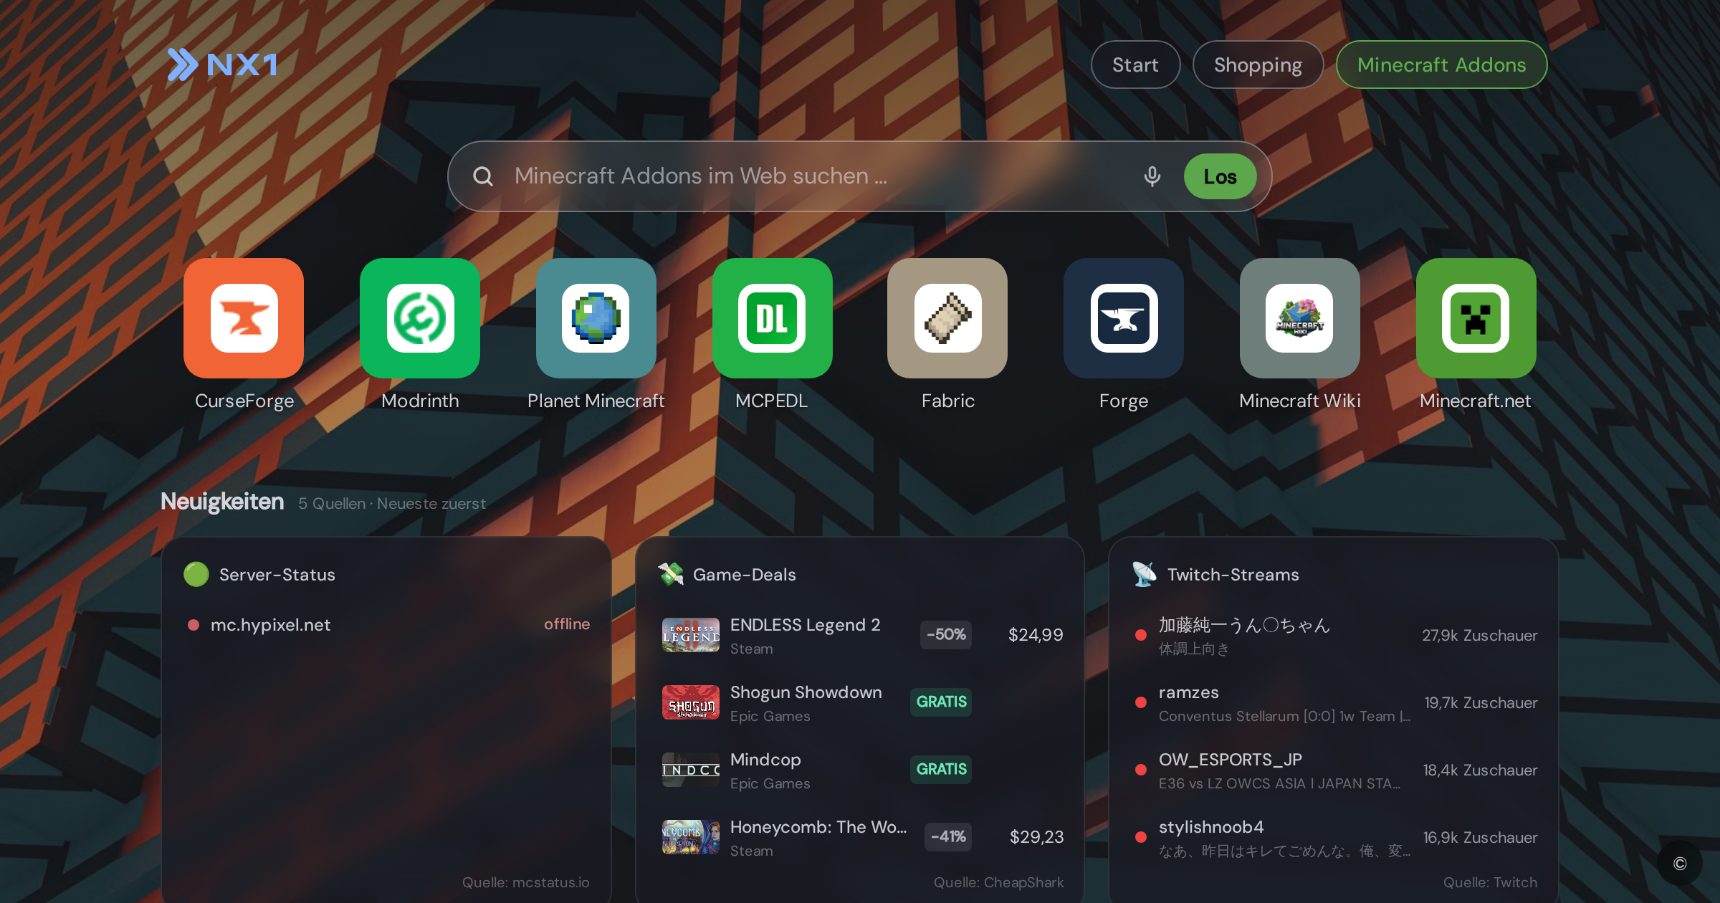Click the Twitch-Streams satellite icon
1720x903 pixels.
pos(1144,574)
